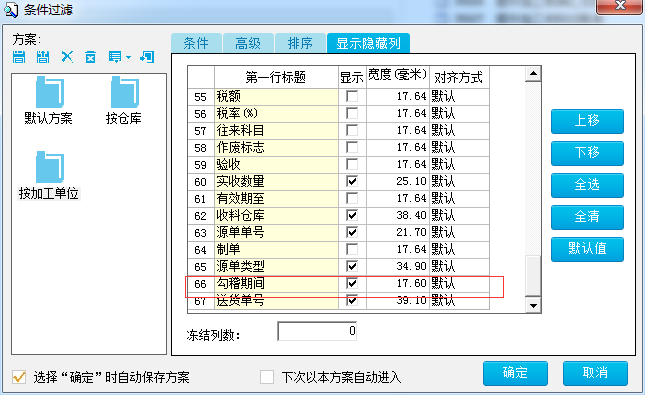This screenshot has width=645, height=395.
Task: Click the 默认 alignment cell in 税额 row
Action: 459,97
